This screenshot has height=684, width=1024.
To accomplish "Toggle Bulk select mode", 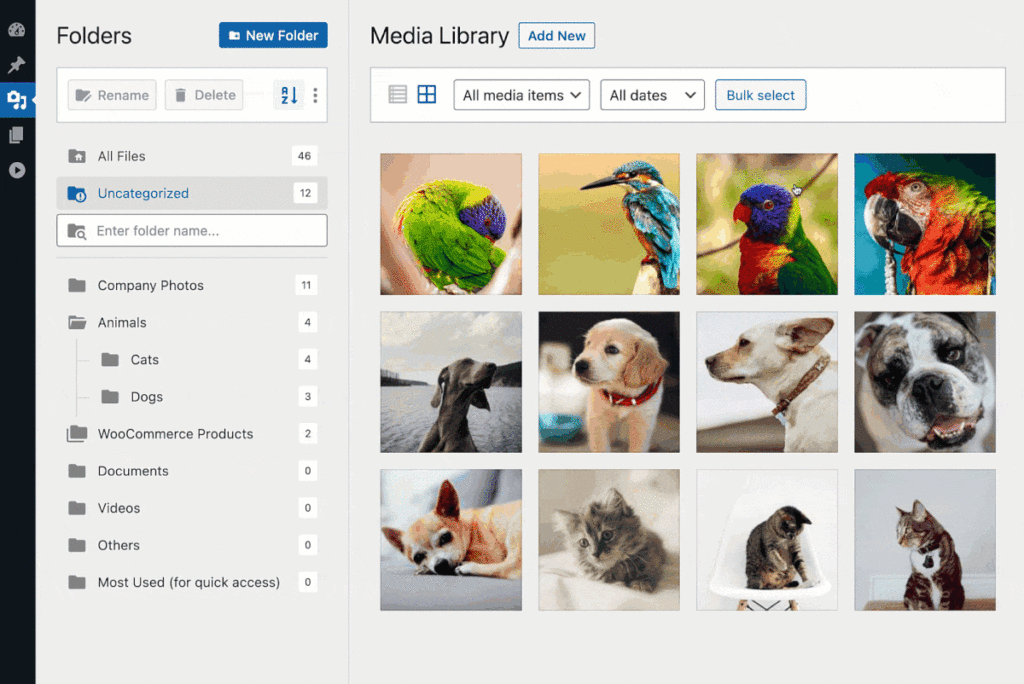I will point(760,95).
